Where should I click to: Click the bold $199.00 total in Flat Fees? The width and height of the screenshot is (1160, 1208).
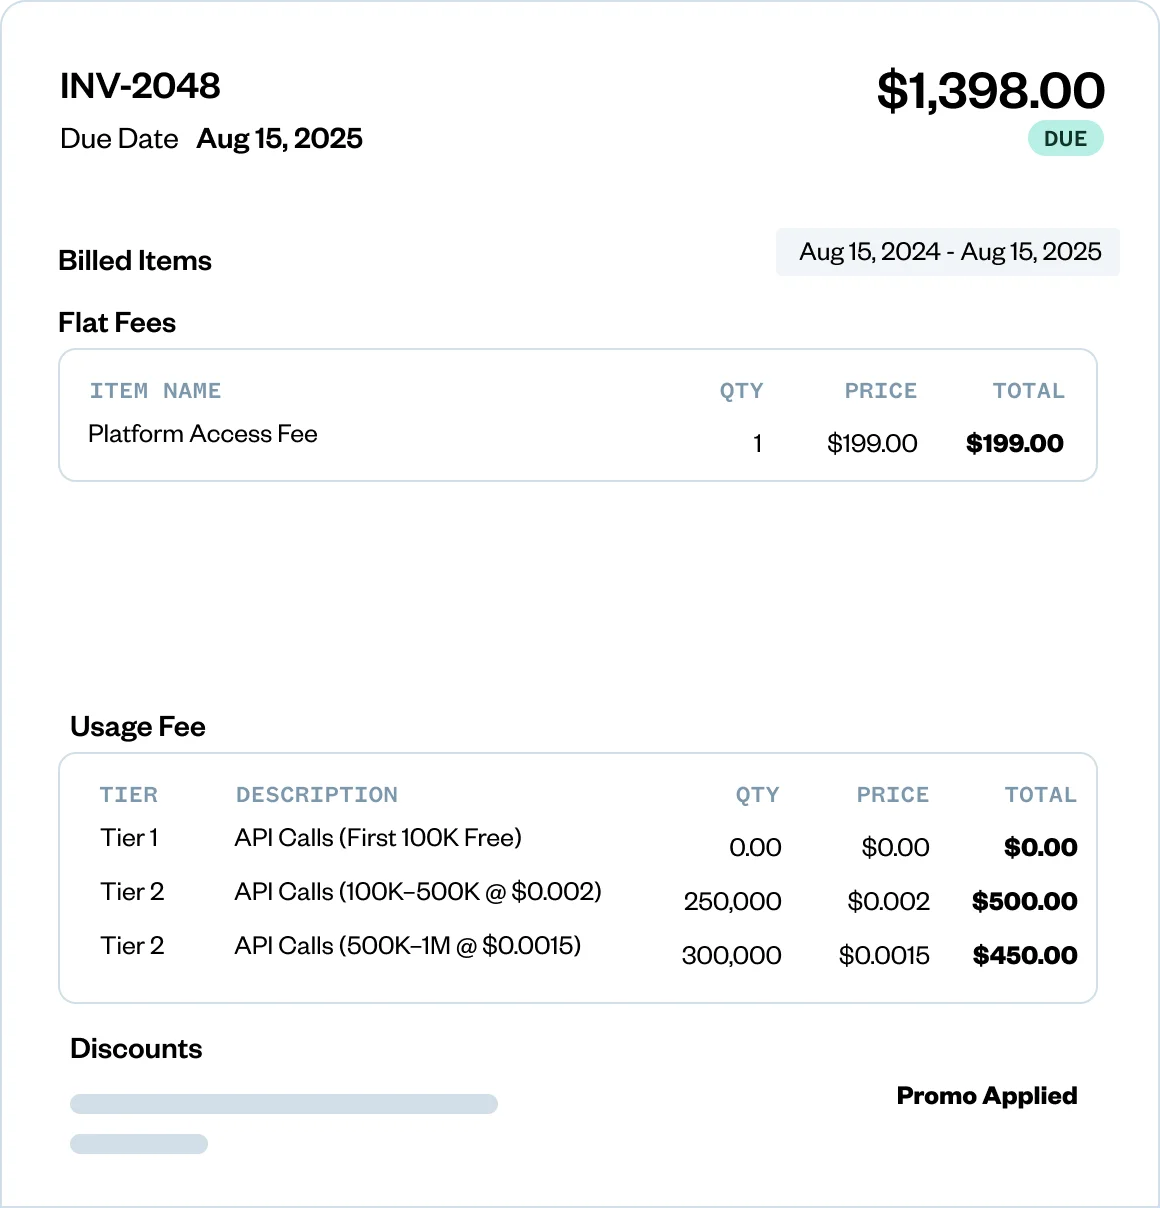pyautogui.click(x=1014, y=444)
